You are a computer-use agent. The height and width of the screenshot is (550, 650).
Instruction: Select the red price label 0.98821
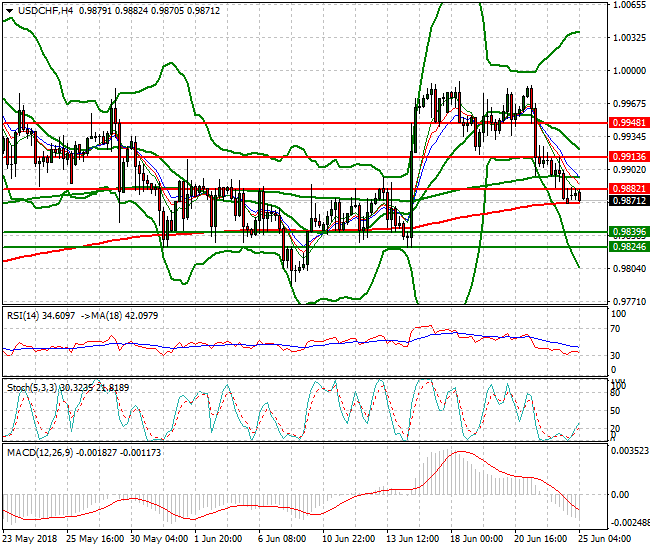629,189
